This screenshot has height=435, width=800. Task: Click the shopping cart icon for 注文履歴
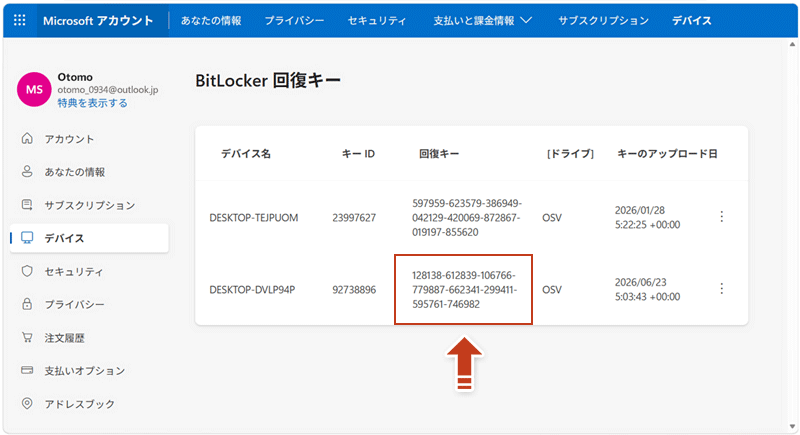(x=27, y=337)
